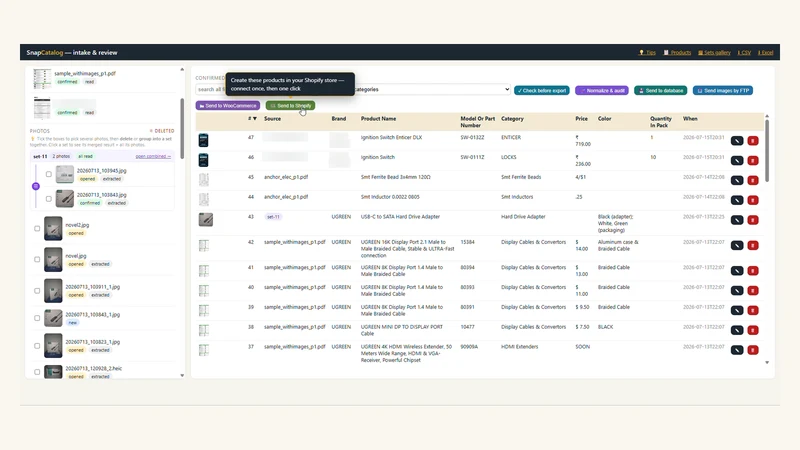Check the 20260713_120928_2.heic box
Image resolution: width=800 pixels, height=450 pixels.
click(37, 372)
